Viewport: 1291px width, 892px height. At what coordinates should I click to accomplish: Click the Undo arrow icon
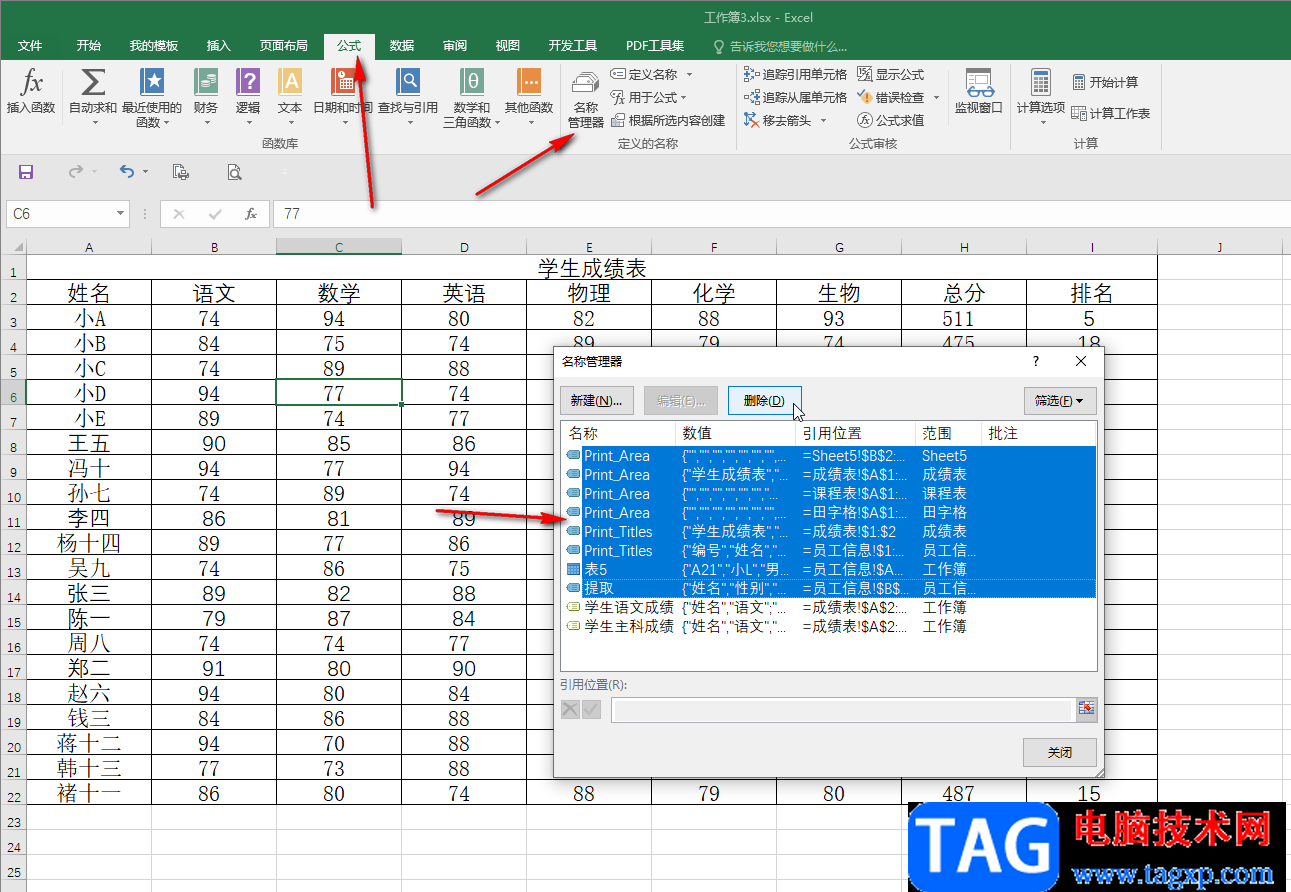(126, 172)
